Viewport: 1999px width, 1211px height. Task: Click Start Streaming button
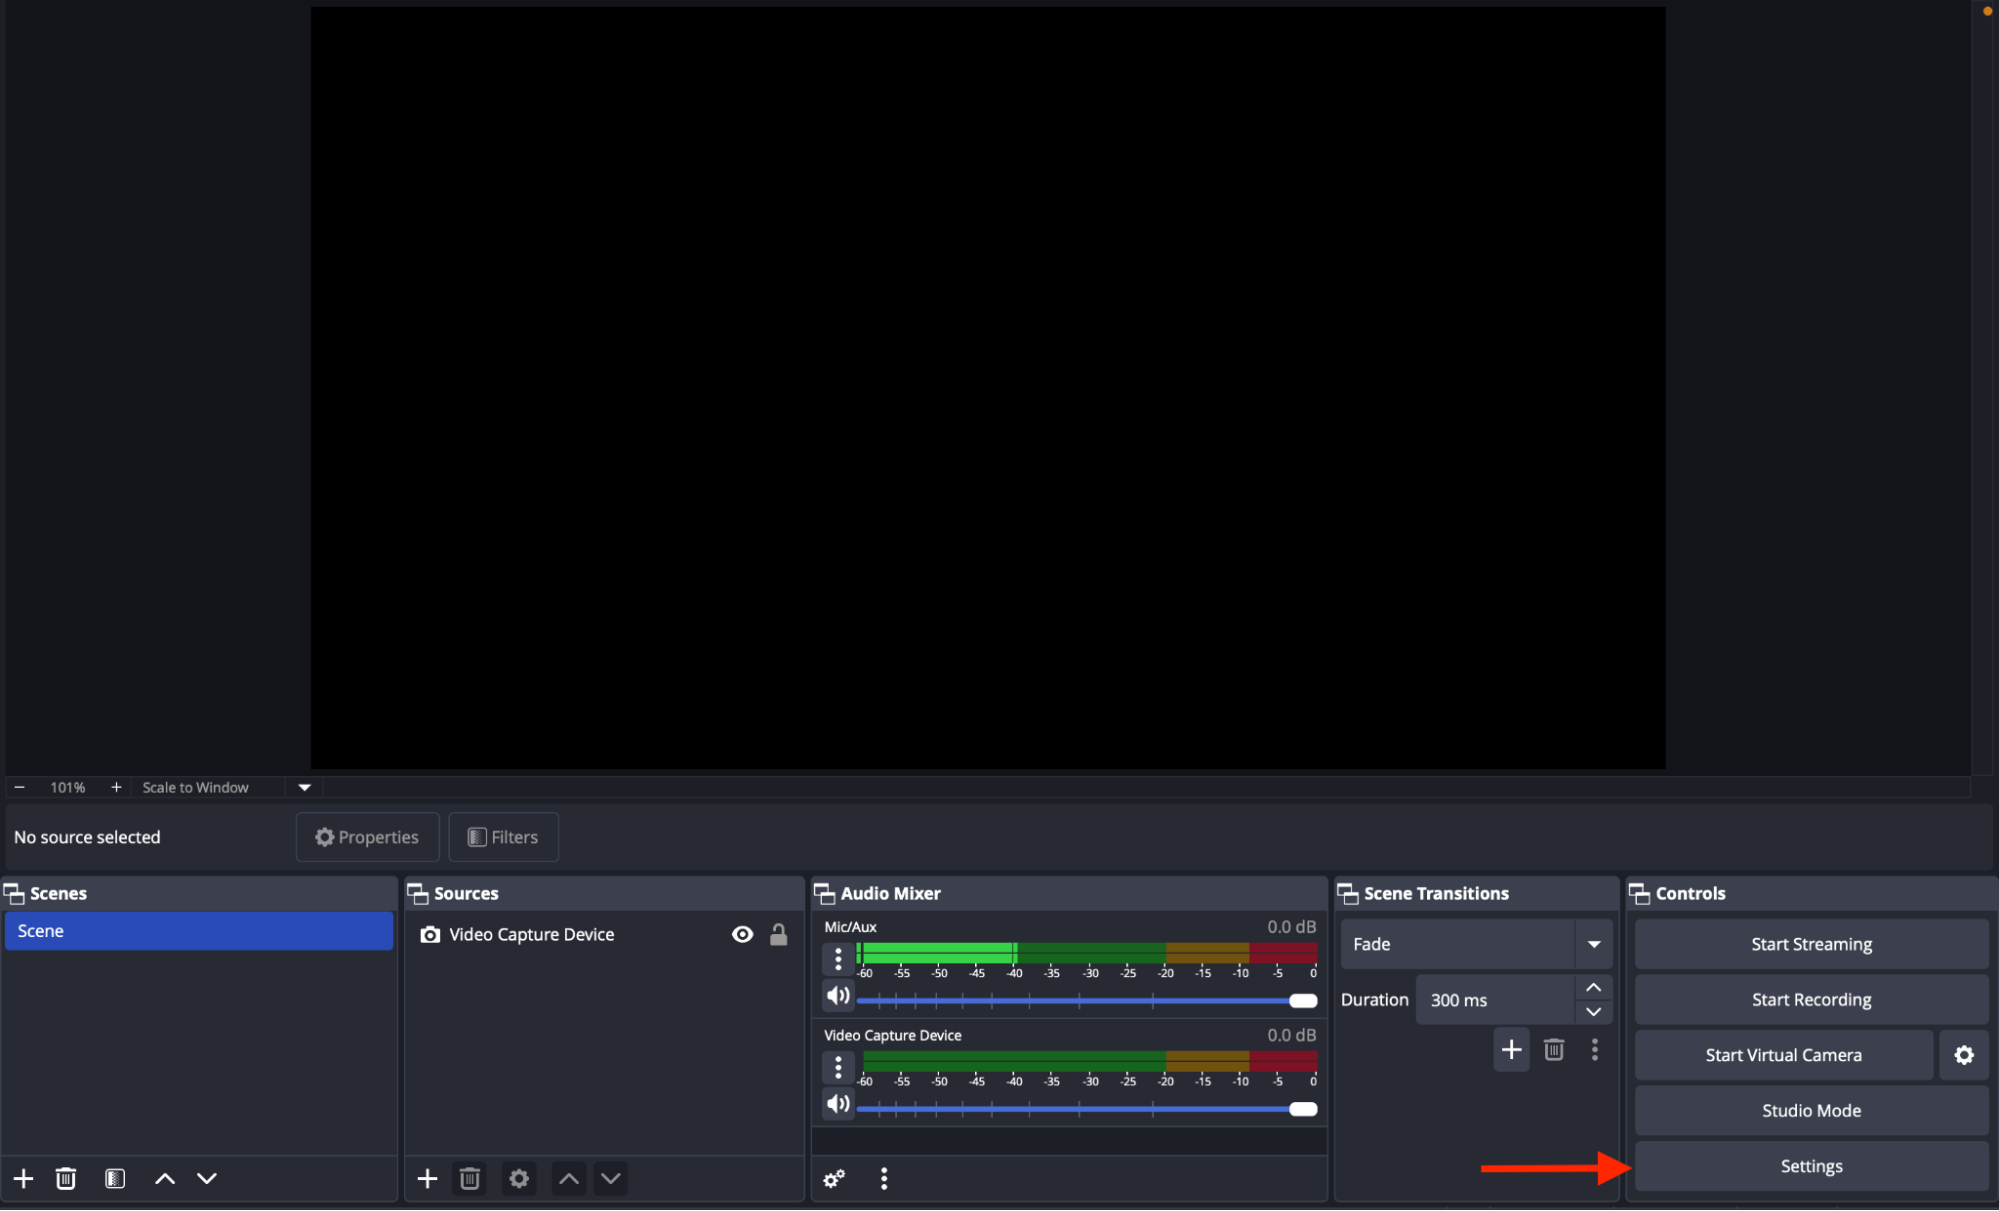(1811, 944)
